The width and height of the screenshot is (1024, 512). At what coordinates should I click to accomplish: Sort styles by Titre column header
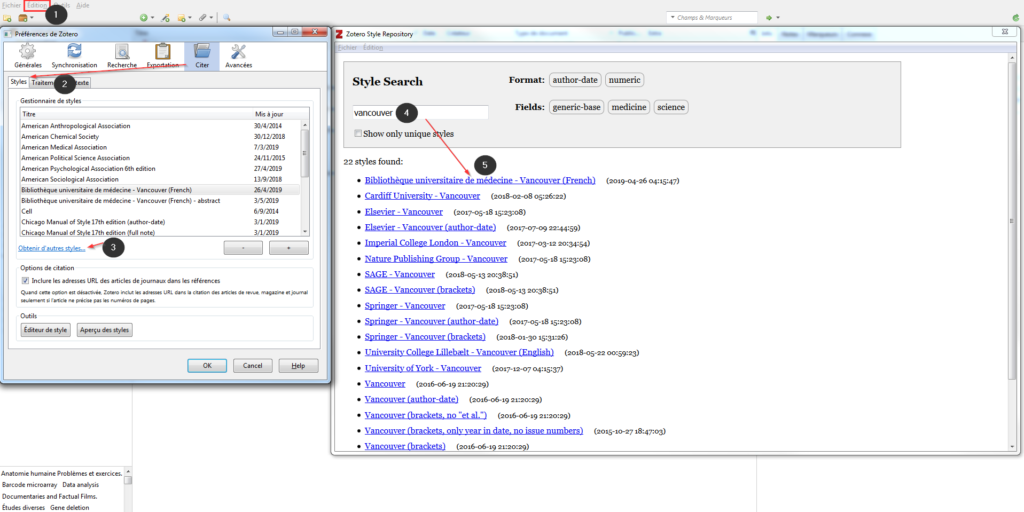pyautogui.click(x=136, y=114)
